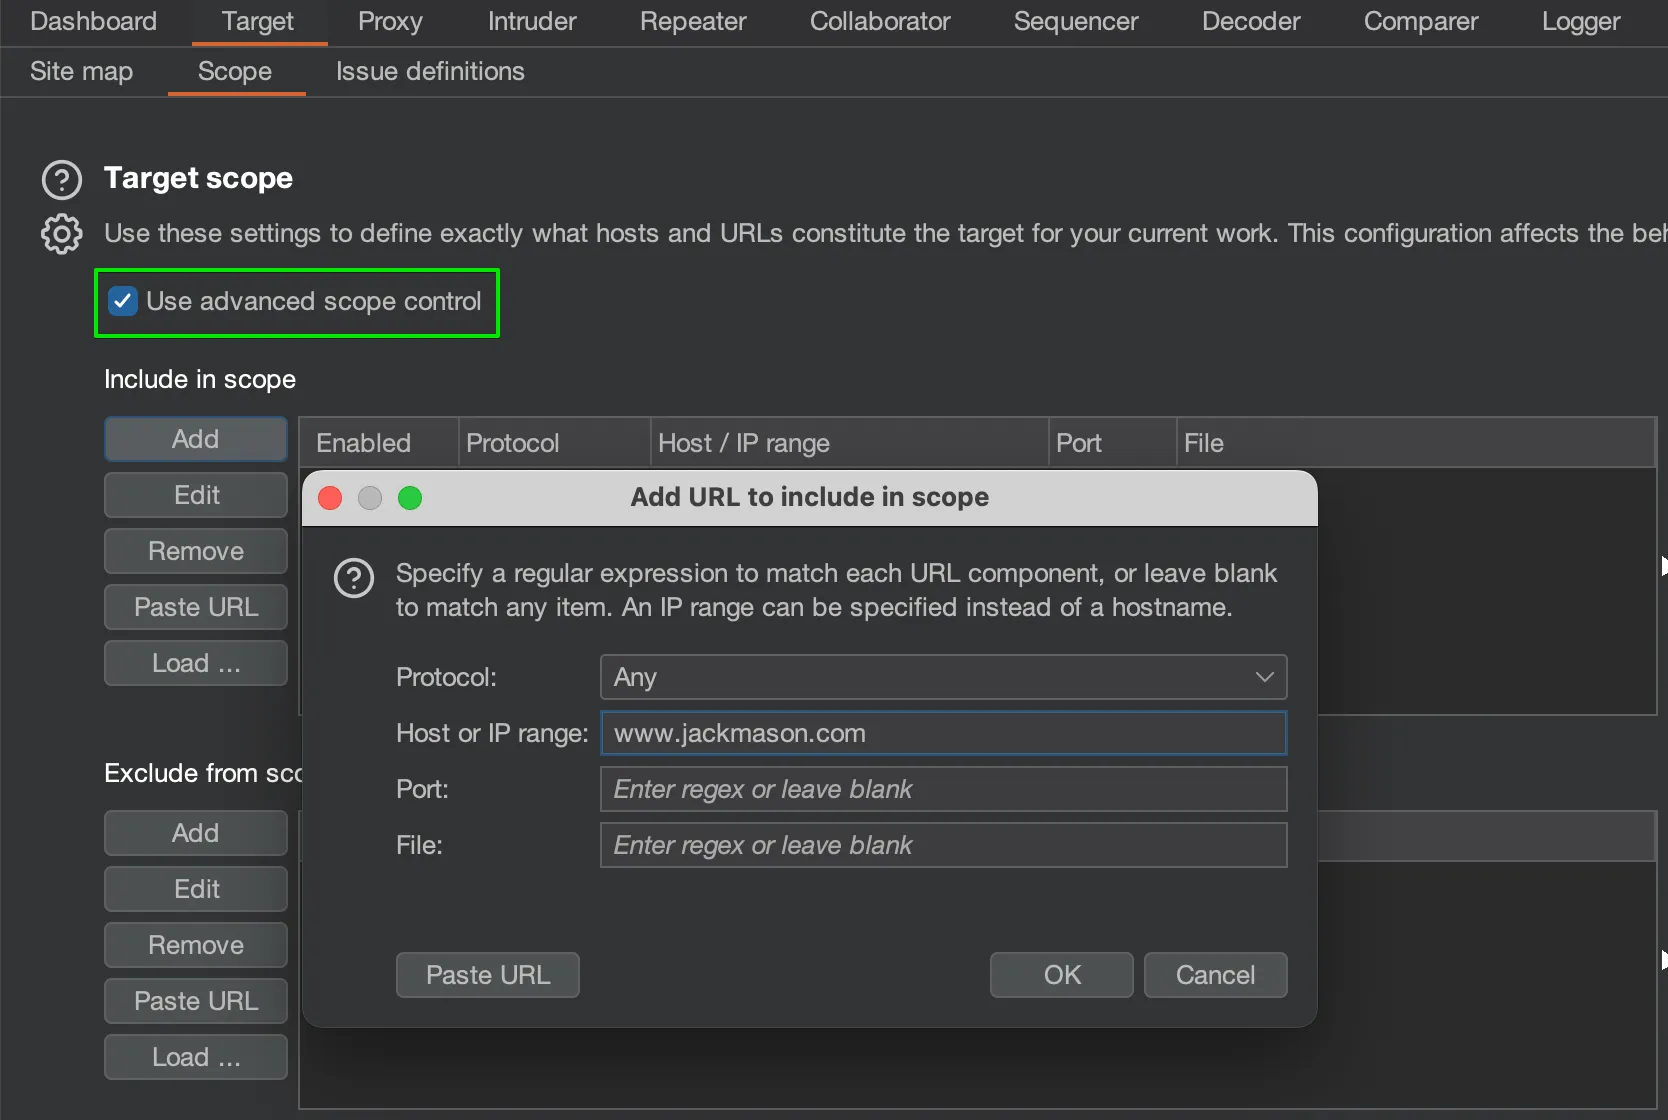
Task: Click the Protocol column header in the table
Action: tap(554, 443)
